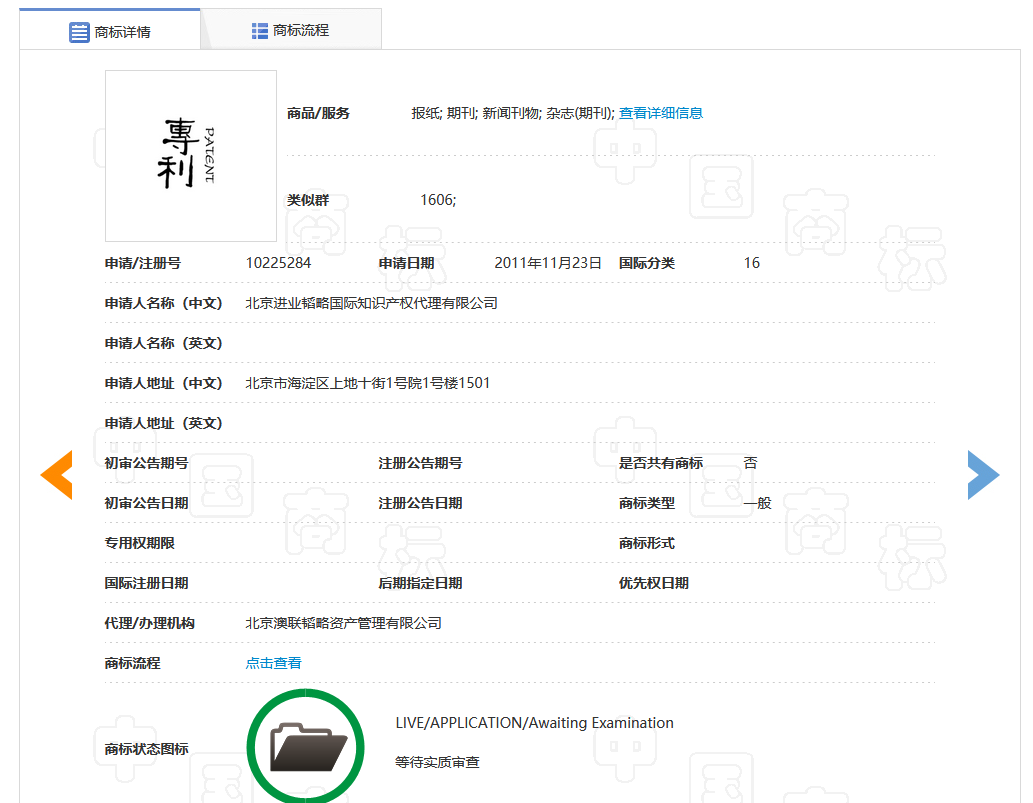The image size is (1033, 803).
Task: Select international class value 16
Action: tap(752, 263)
